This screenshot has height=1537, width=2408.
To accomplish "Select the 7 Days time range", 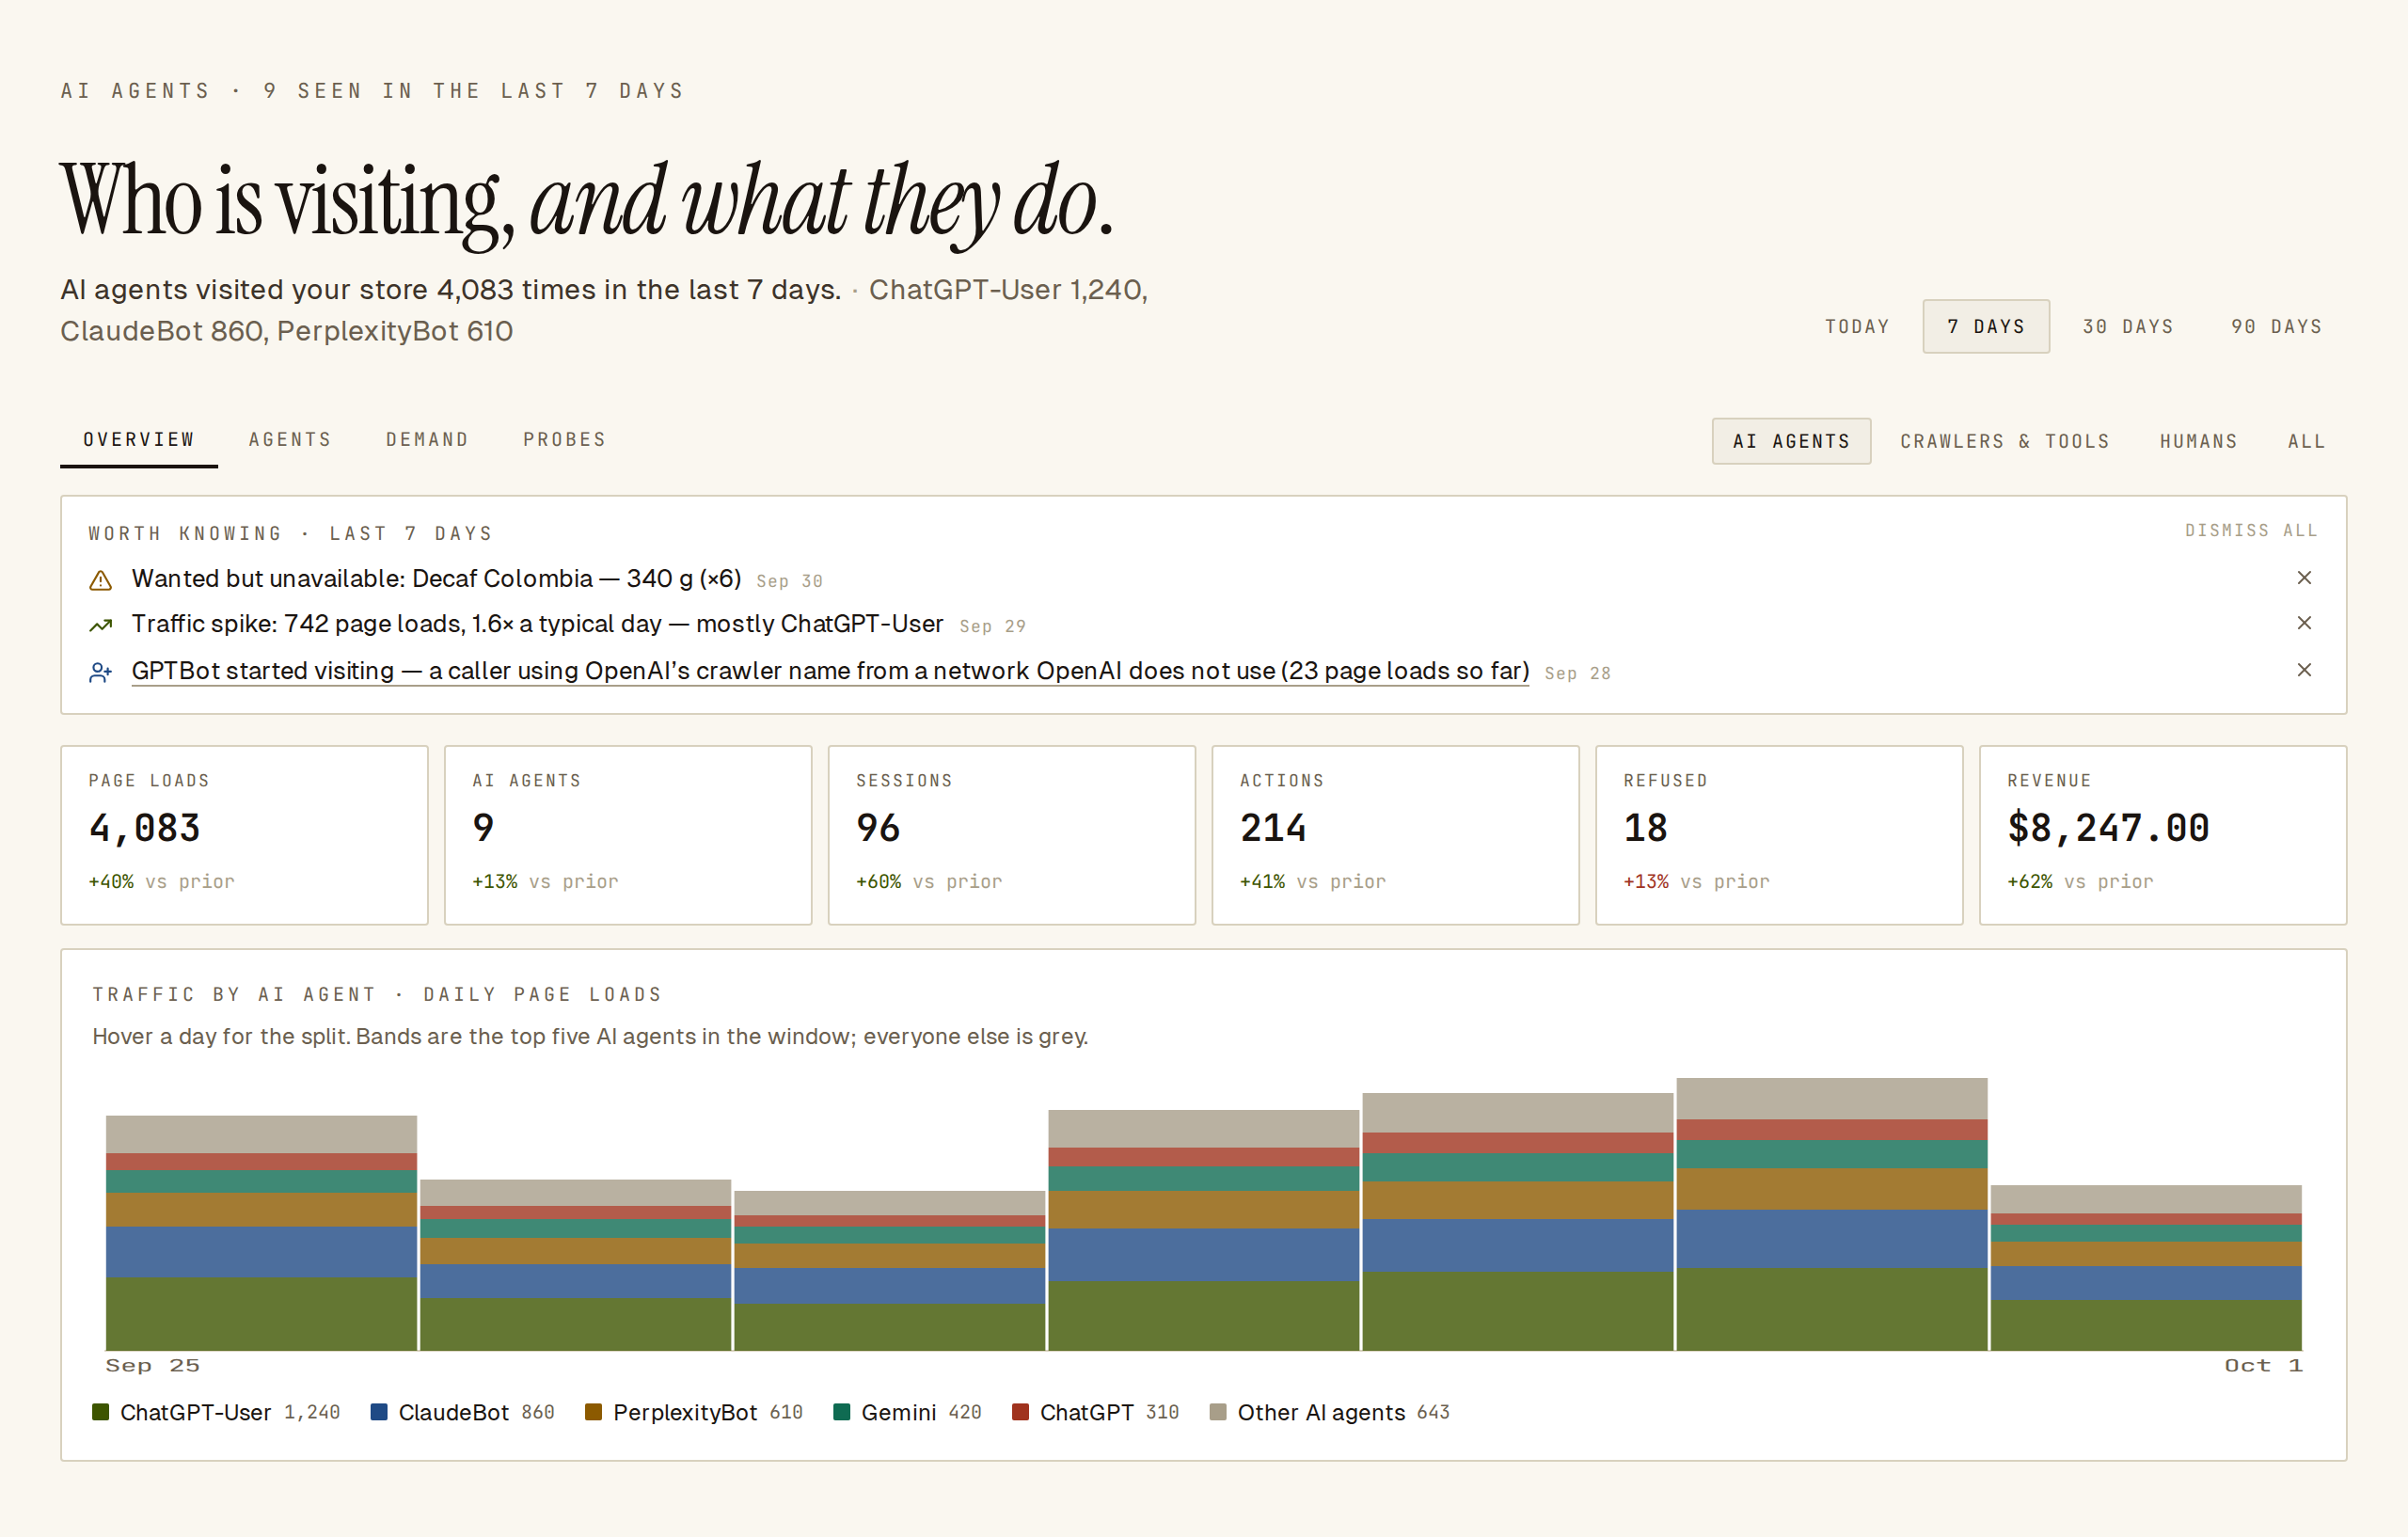I will point(1986,327).
